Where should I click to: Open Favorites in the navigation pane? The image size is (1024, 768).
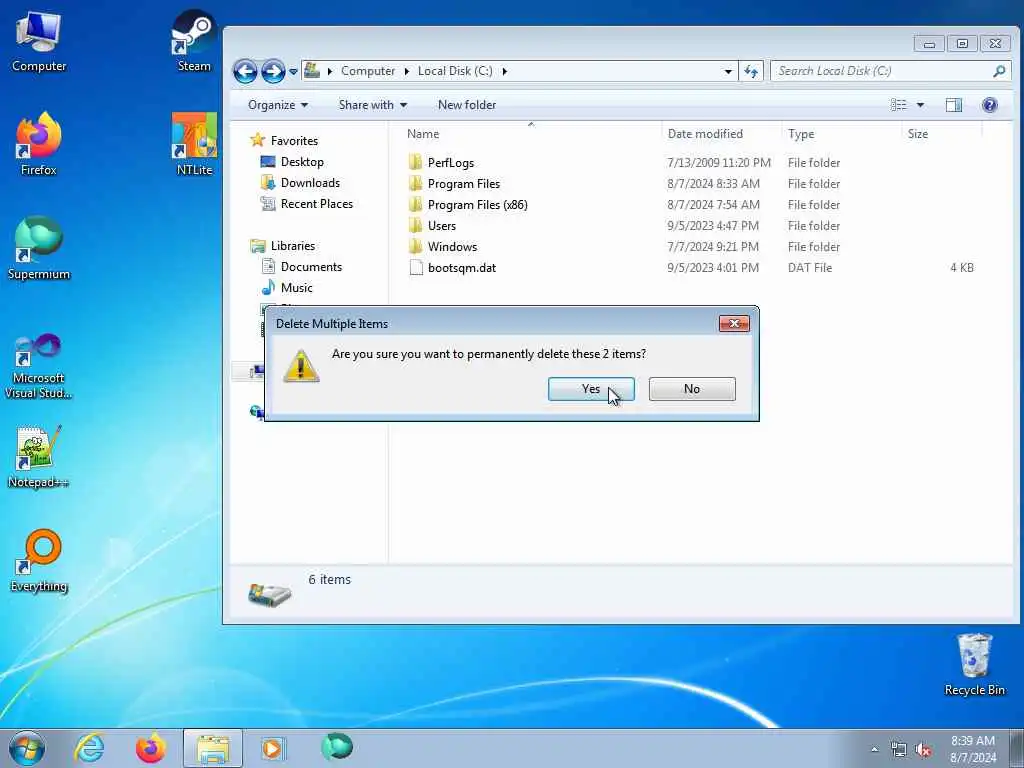tap(294, 141)
